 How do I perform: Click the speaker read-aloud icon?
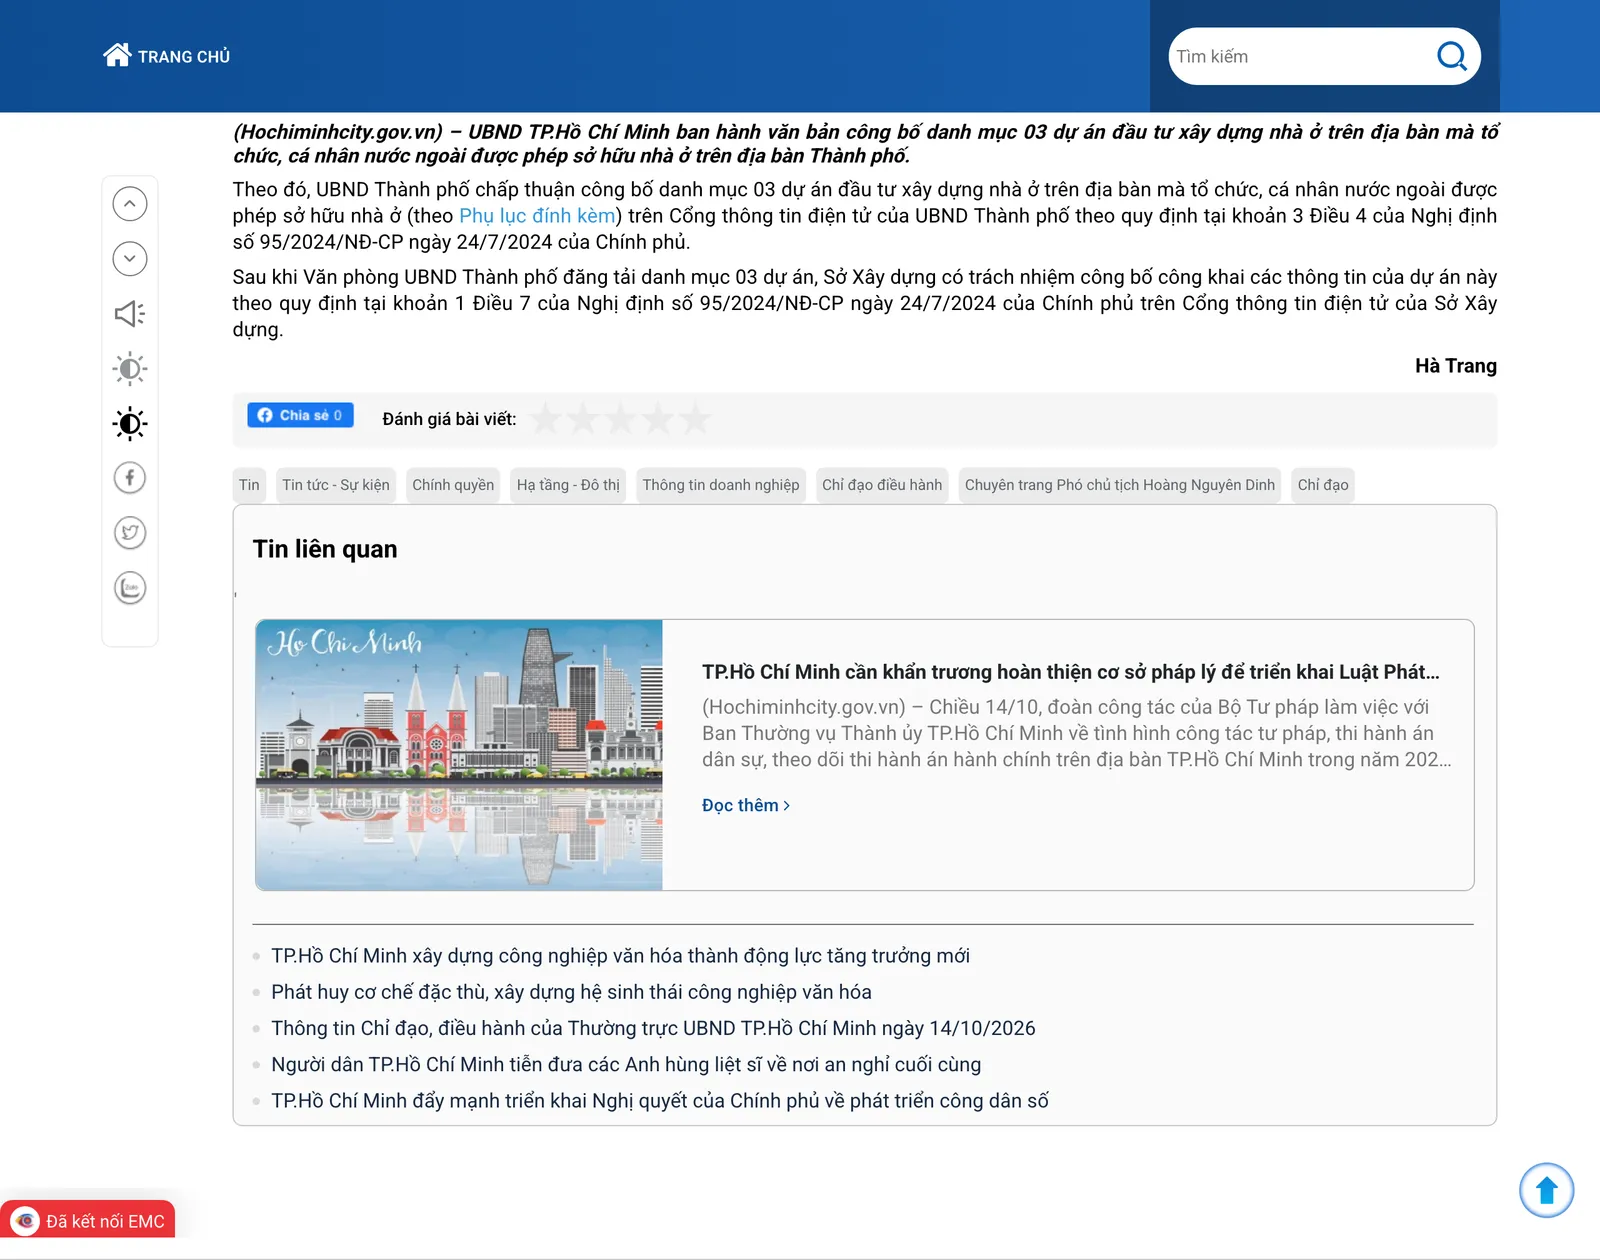(130, 314)
